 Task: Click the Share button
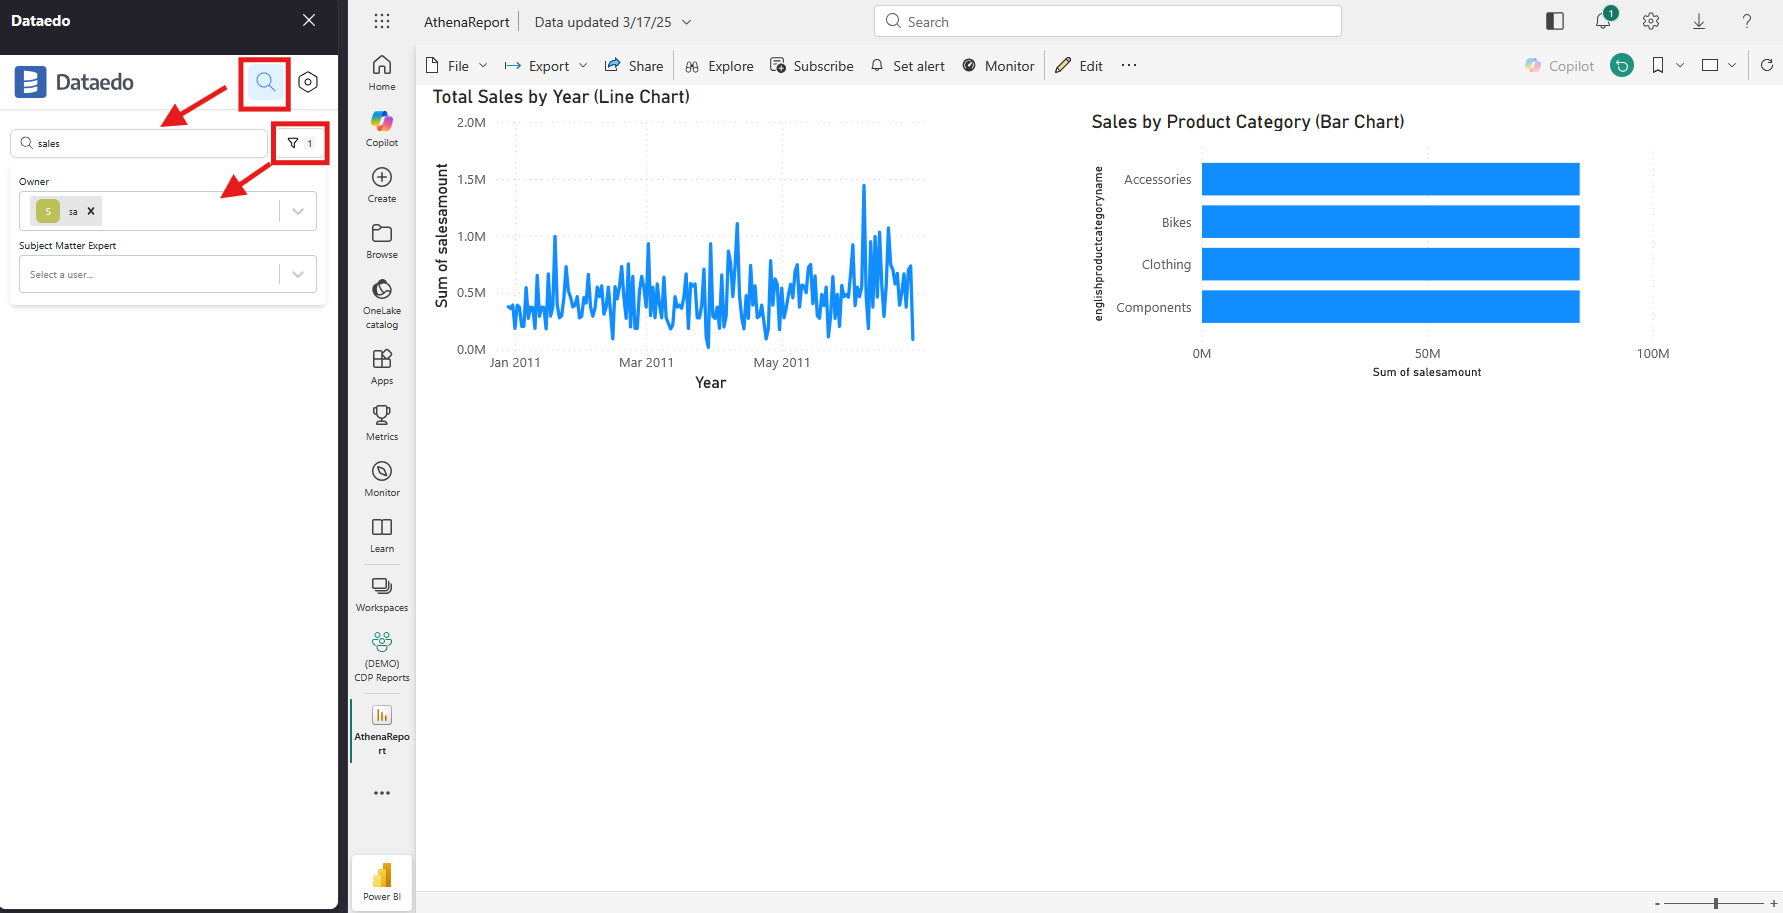634,66
